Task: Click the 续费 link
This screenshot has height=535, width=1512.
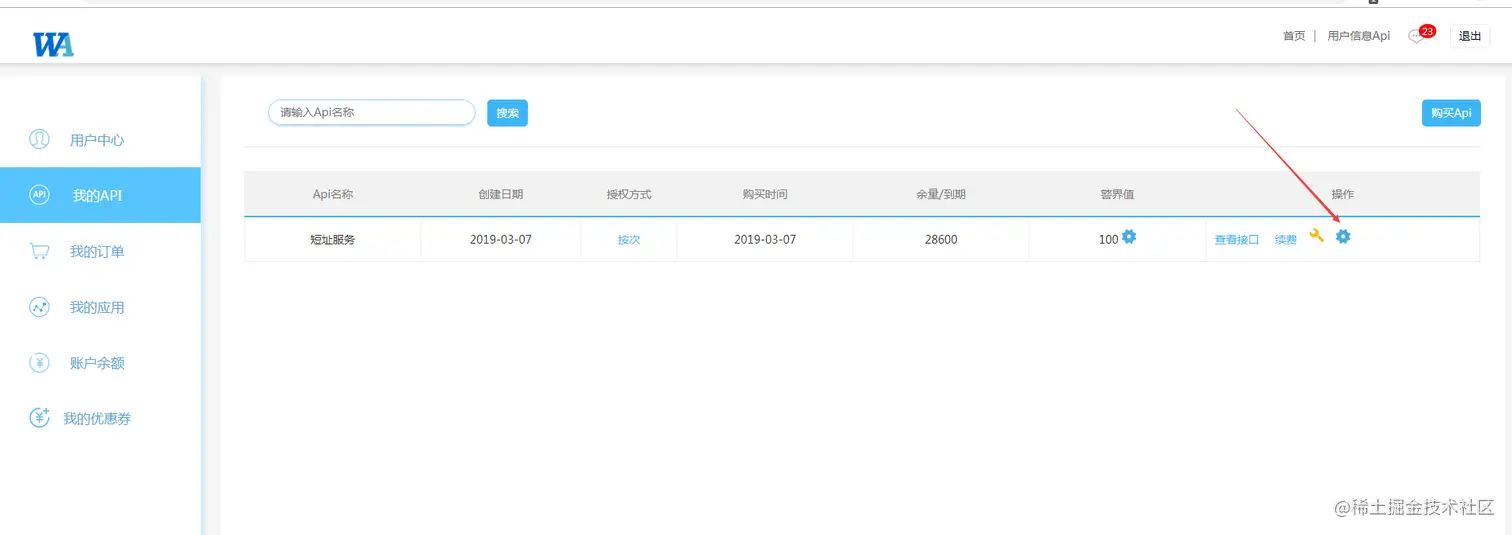Action: (1285, 240)
